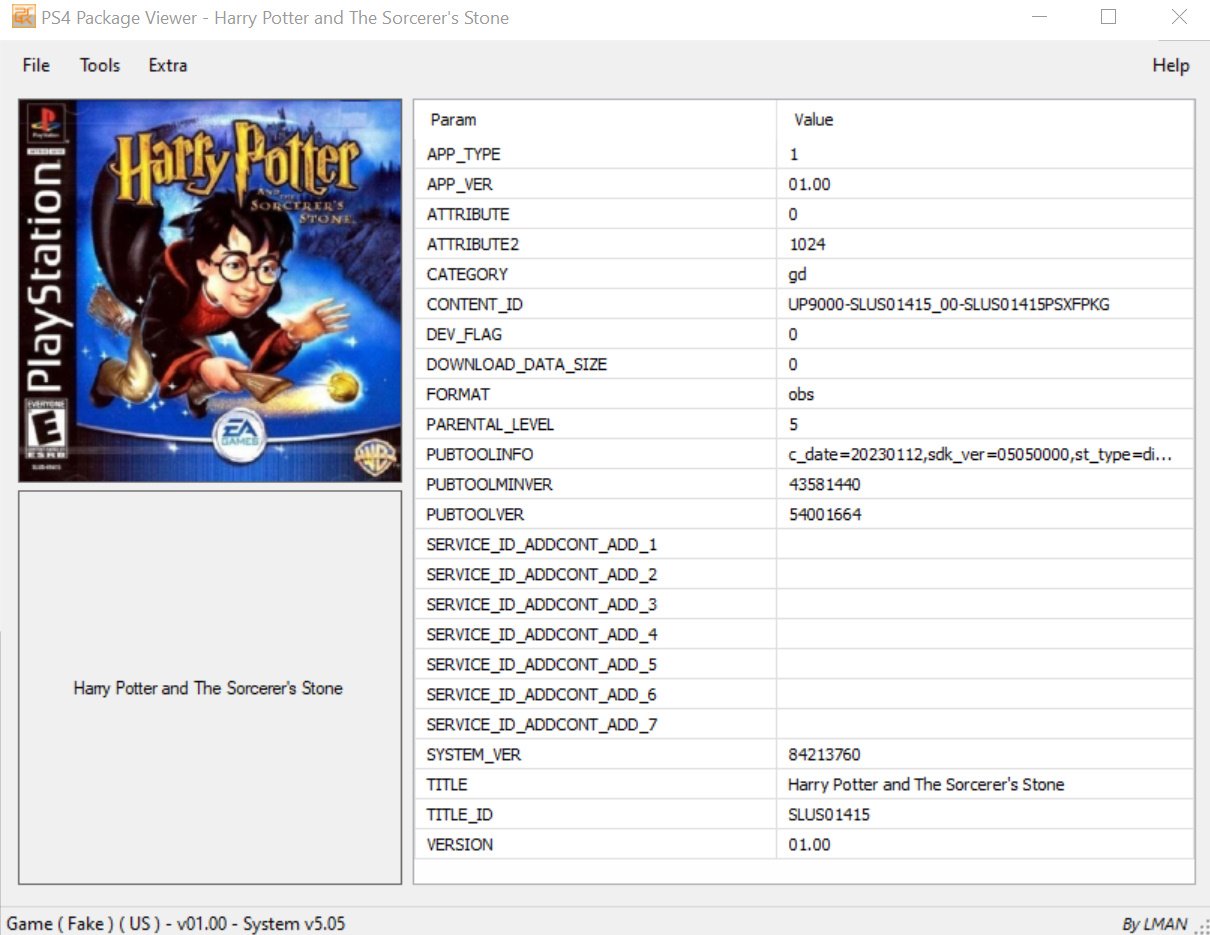Image resolution: width=1210 pixels, height=935 pixels.
Task: Select the CONTENT_ID value cell
Action: coord(948,304)
